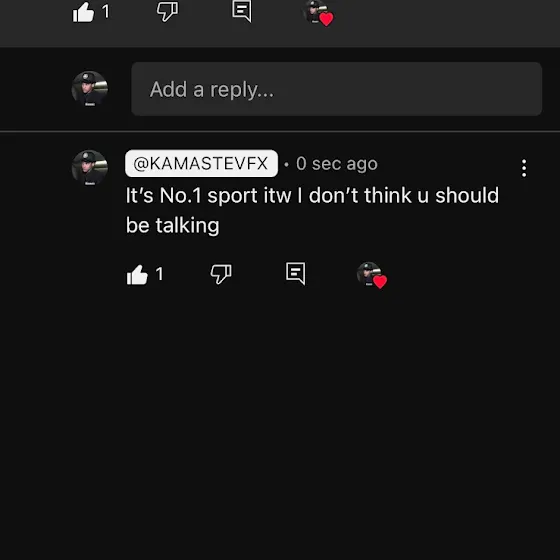
Task: Click the like count on top comment
Action: 106,12
